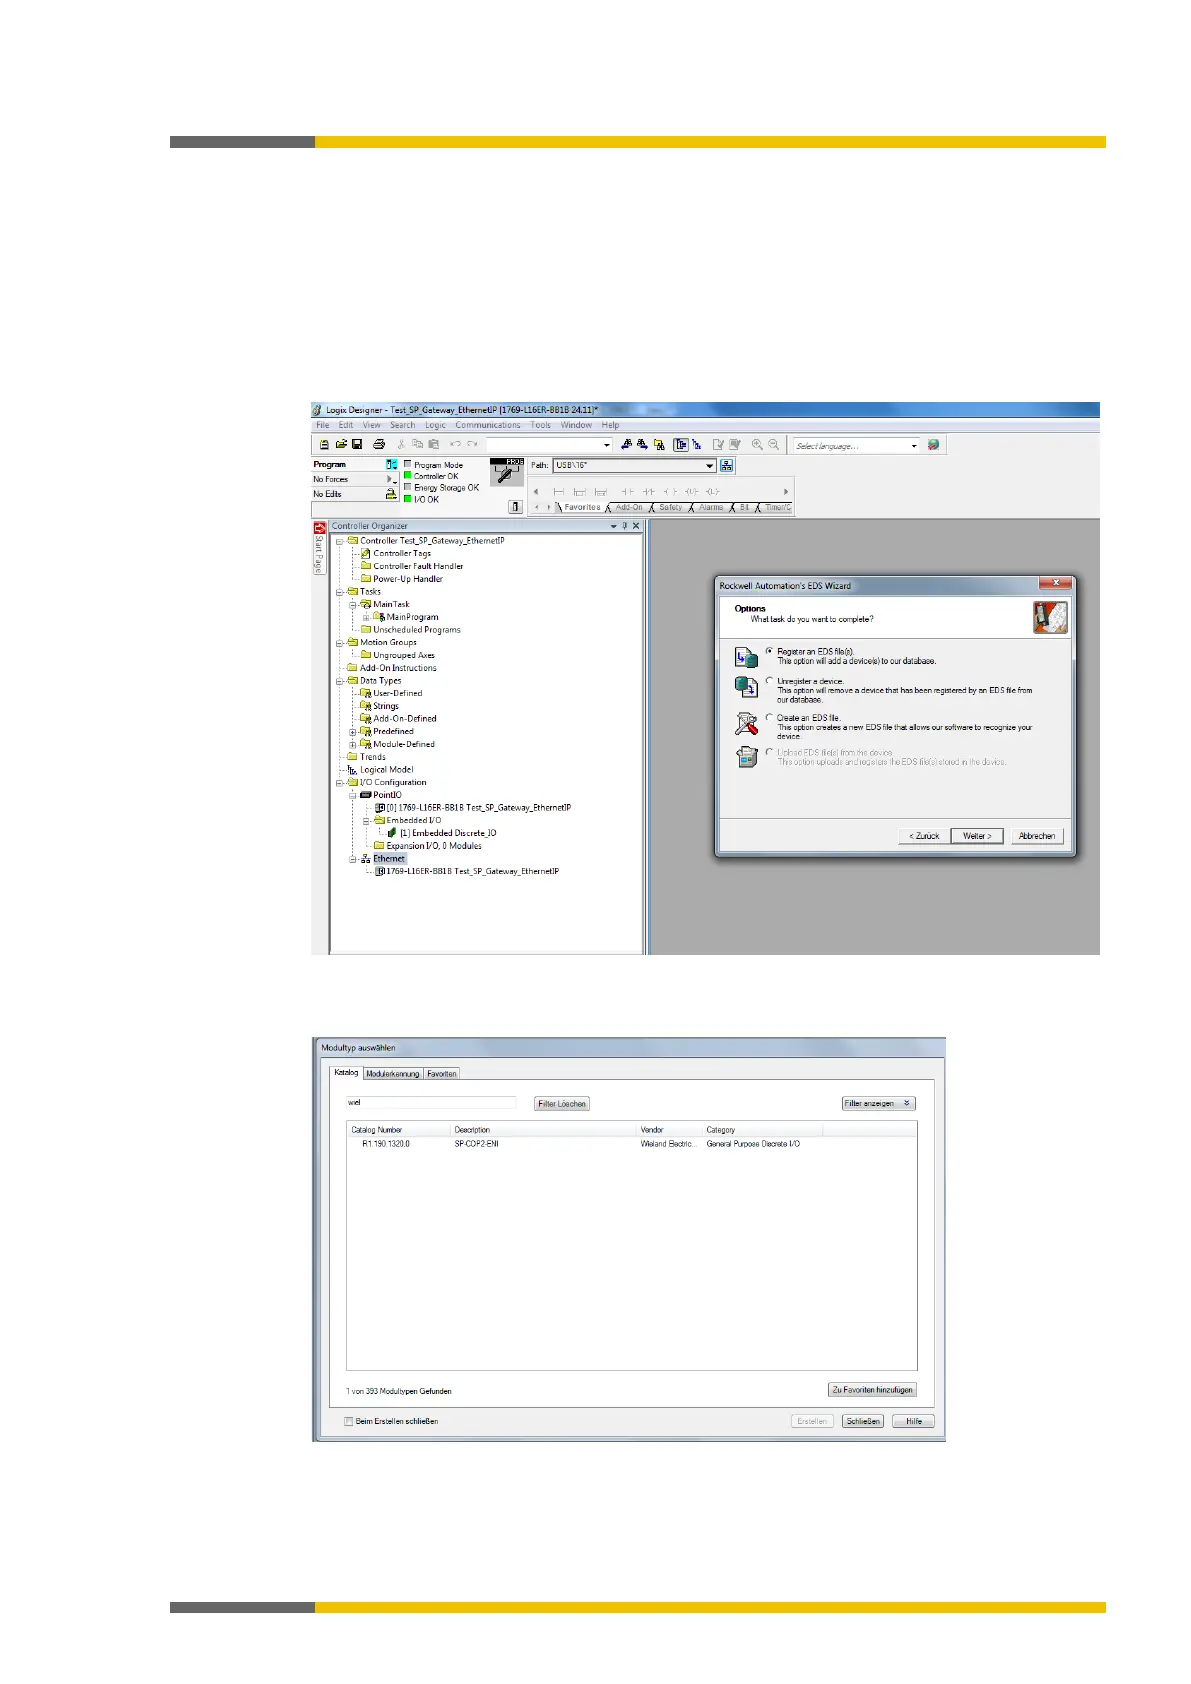The image size is (1191, 1684).
Task: Select the Upload EDS file(s) from the device radio button
Action: [x=769, y=752]
